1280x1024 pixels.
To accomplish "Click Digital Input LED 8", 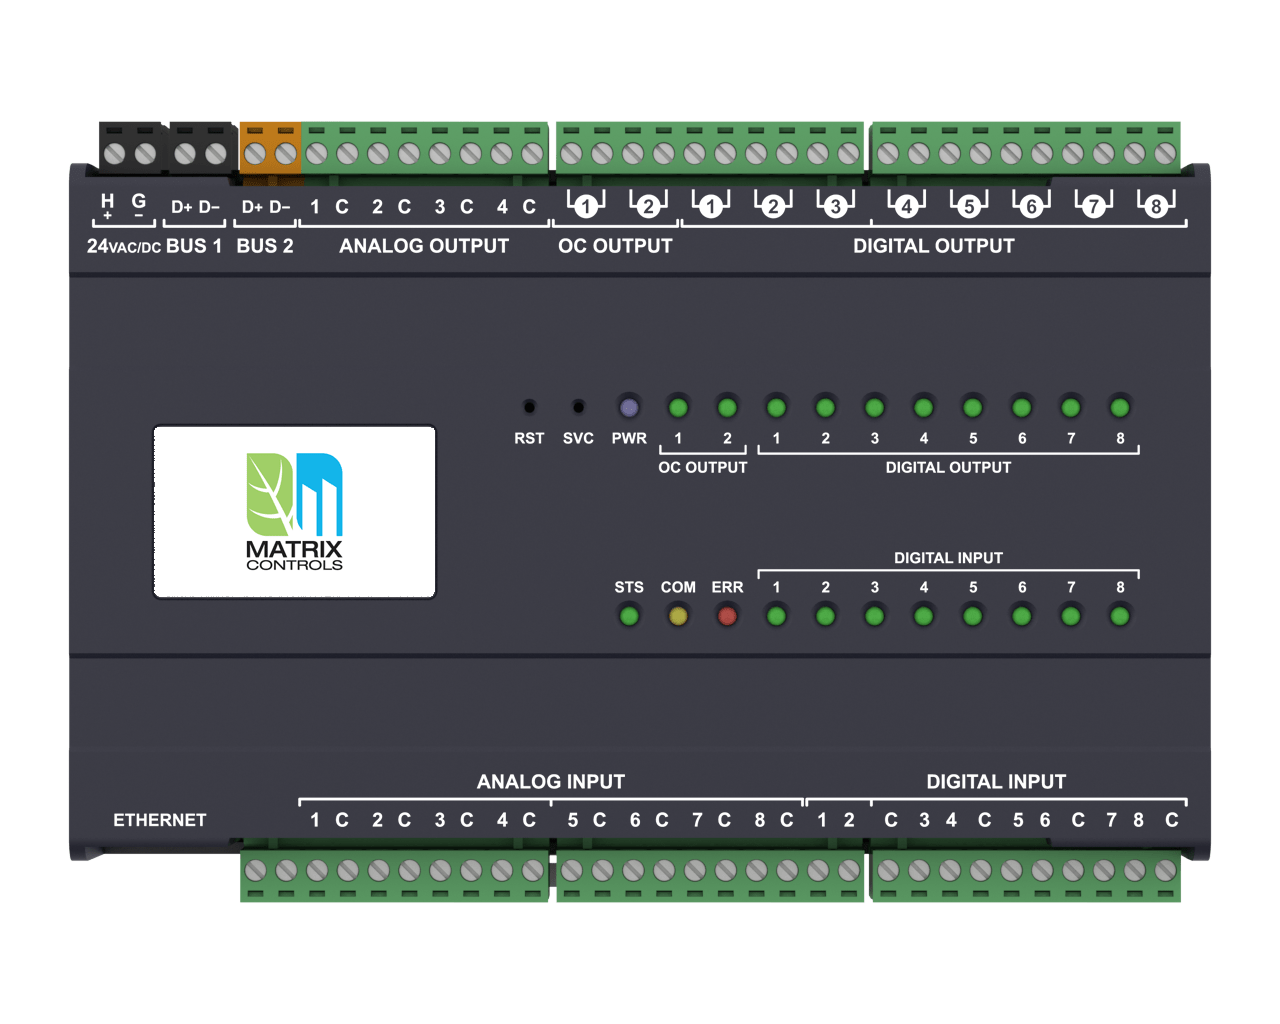I will (x=1120, y=616).
